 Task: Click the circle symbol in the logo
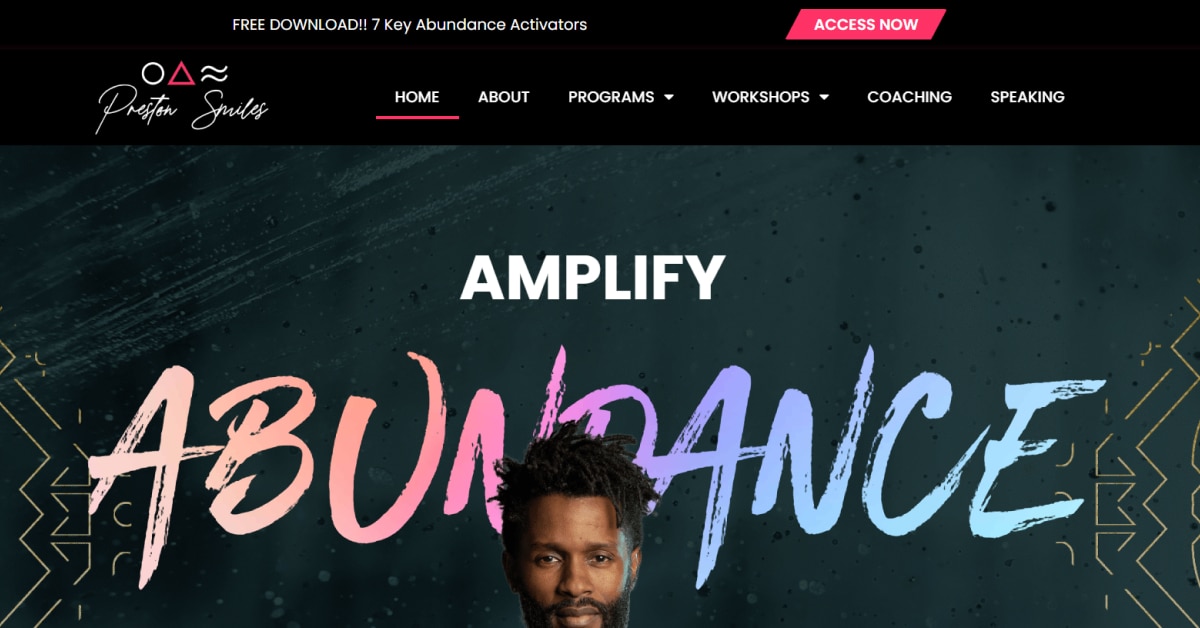coord(153,73)
